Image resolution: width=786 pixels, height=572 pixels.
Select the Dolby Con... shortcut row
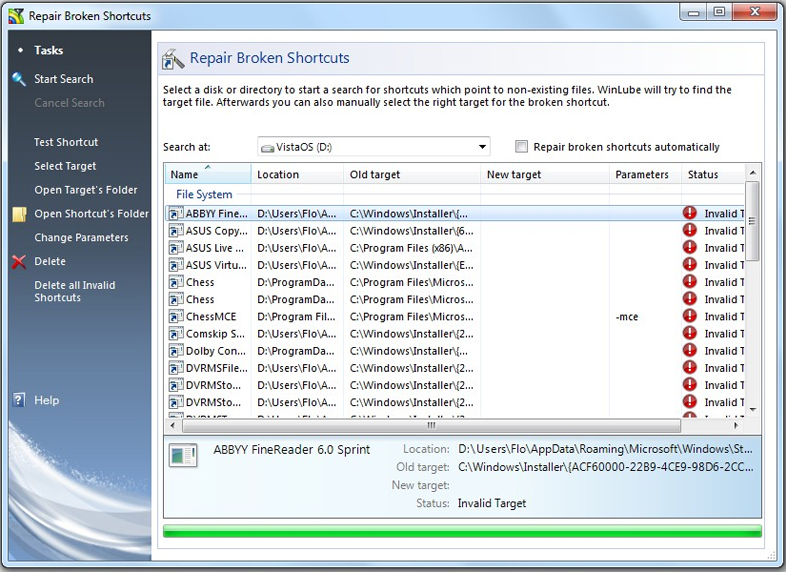[x=215, y=351]
